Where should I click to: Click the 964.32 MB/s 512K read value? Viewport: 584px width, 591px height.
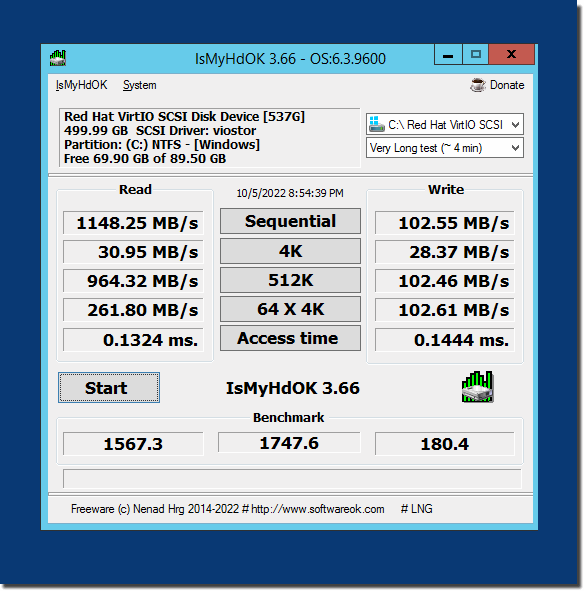(133, 281)
